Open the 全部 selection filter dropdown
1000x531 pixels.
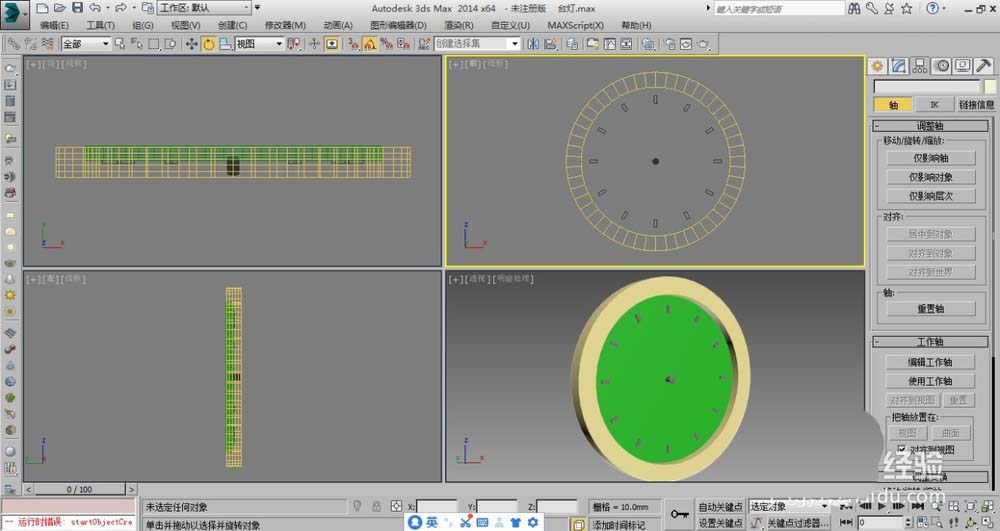pyautogui.click(x=86, y=43)
